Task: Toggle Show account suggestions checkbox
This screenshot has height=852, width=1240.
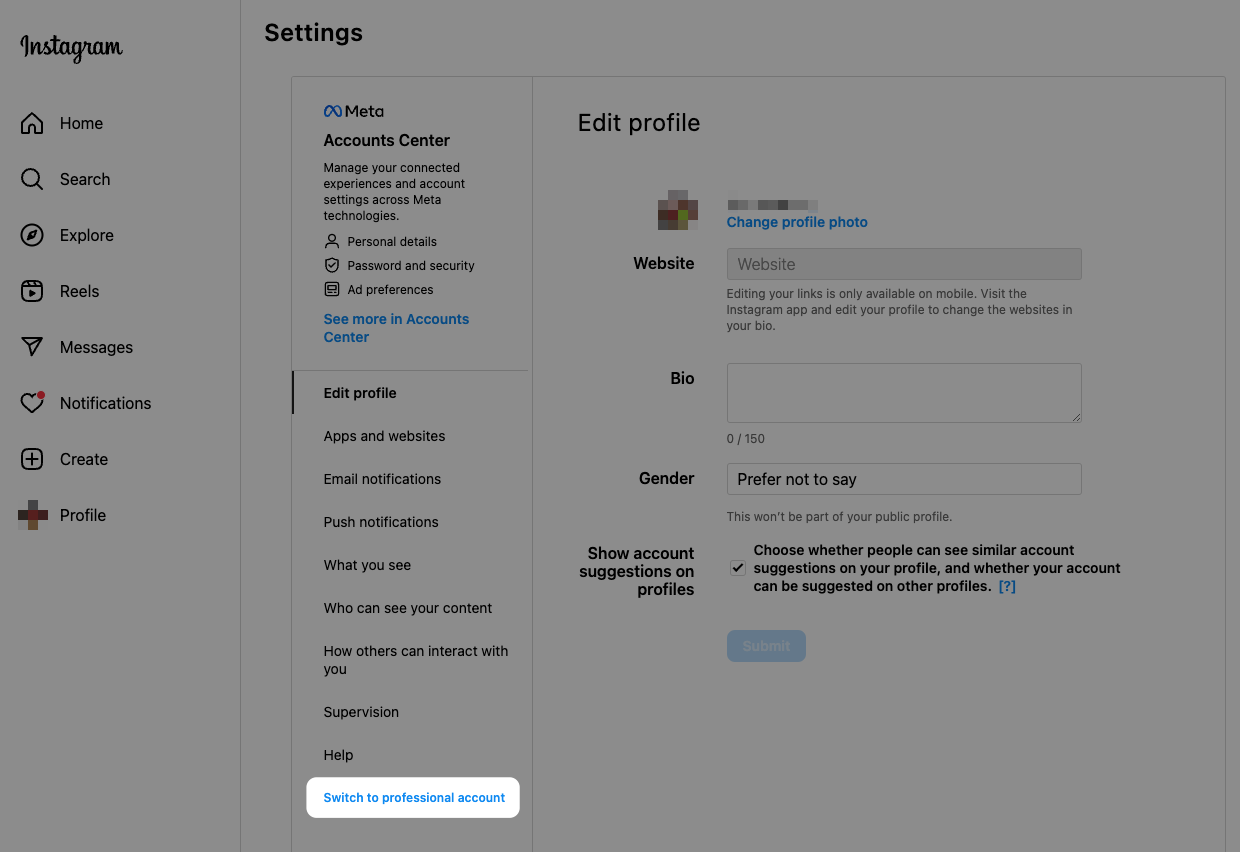Action: pyautogui.click(x=737, y=568)
